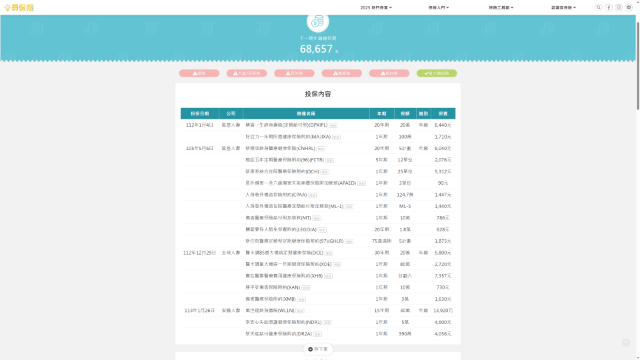Click the 15-year term cell in WLLN row
The height and width of the screenshot is (360, 640).
coord(382,311)
